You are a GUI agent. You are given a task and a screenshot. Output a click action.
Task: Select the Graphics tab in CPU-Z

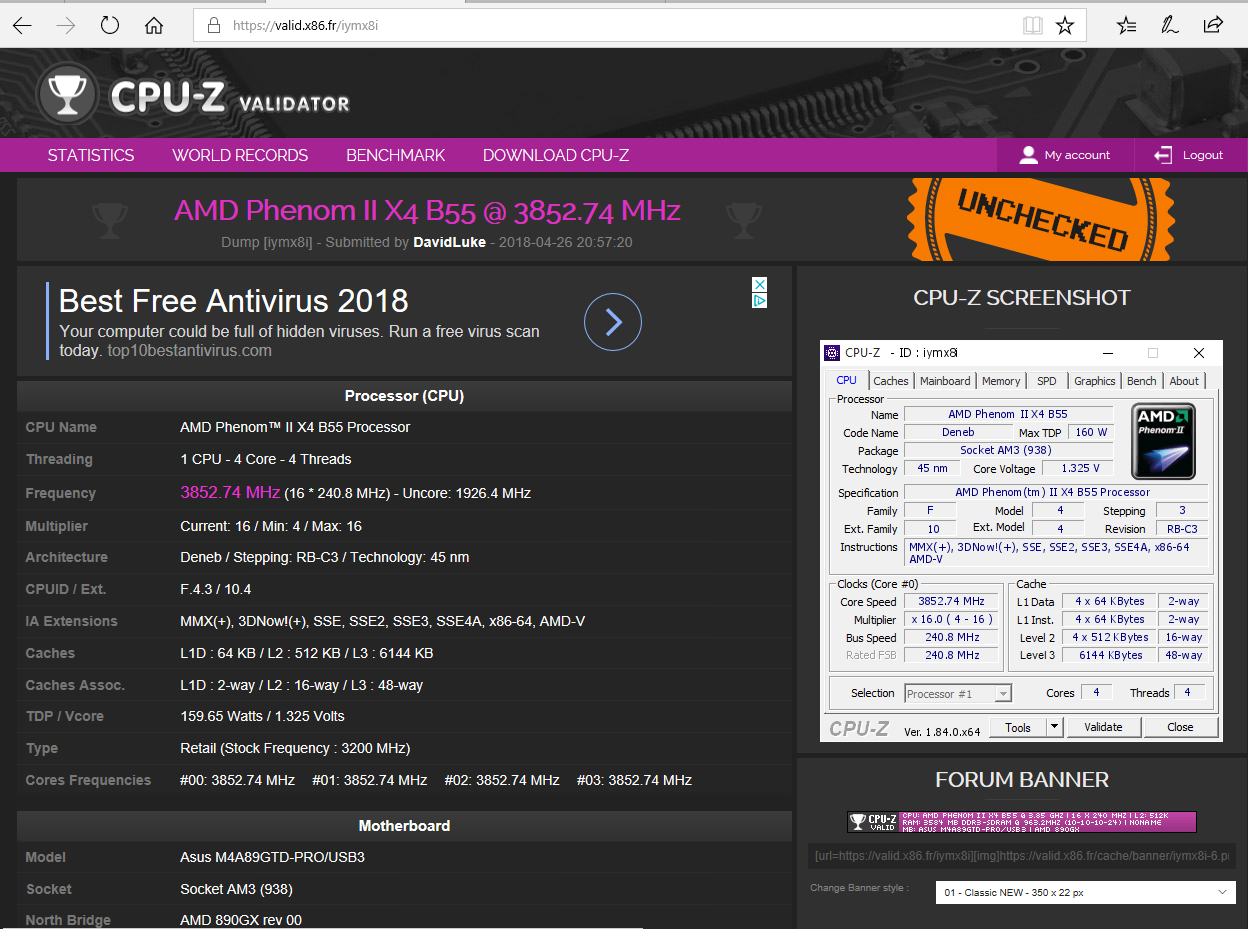tap(1095, 381)
